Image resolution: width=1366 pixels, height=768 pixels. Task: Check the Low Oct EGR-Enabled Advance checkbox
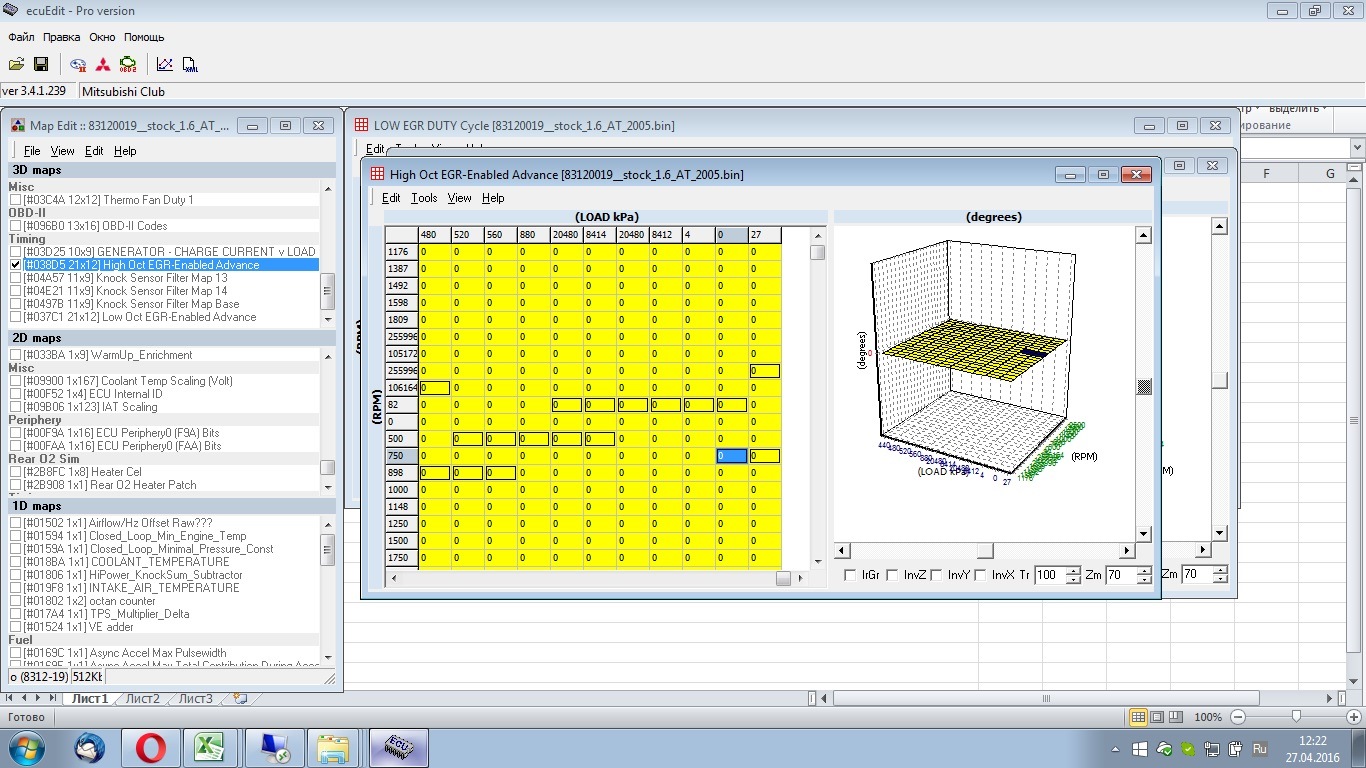(x=15, y=317)
